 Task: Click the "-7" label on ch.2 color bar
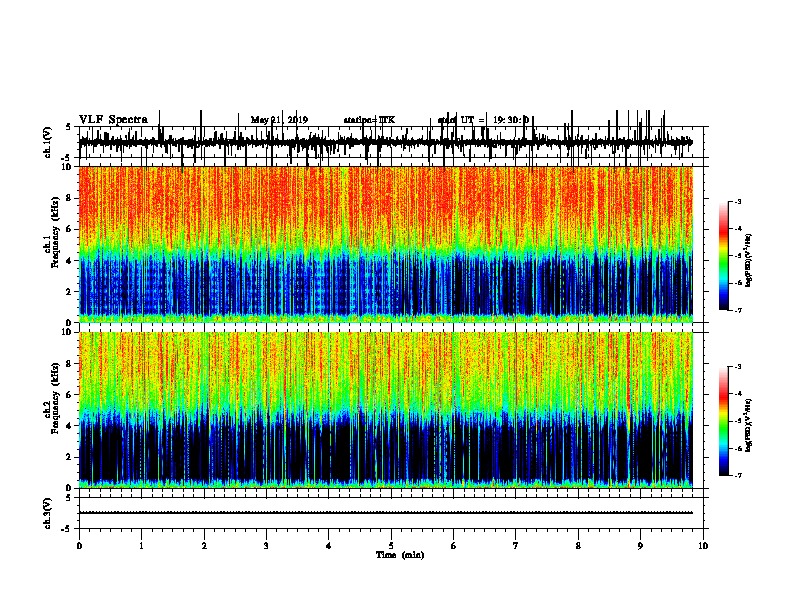[x=738, y=476]
